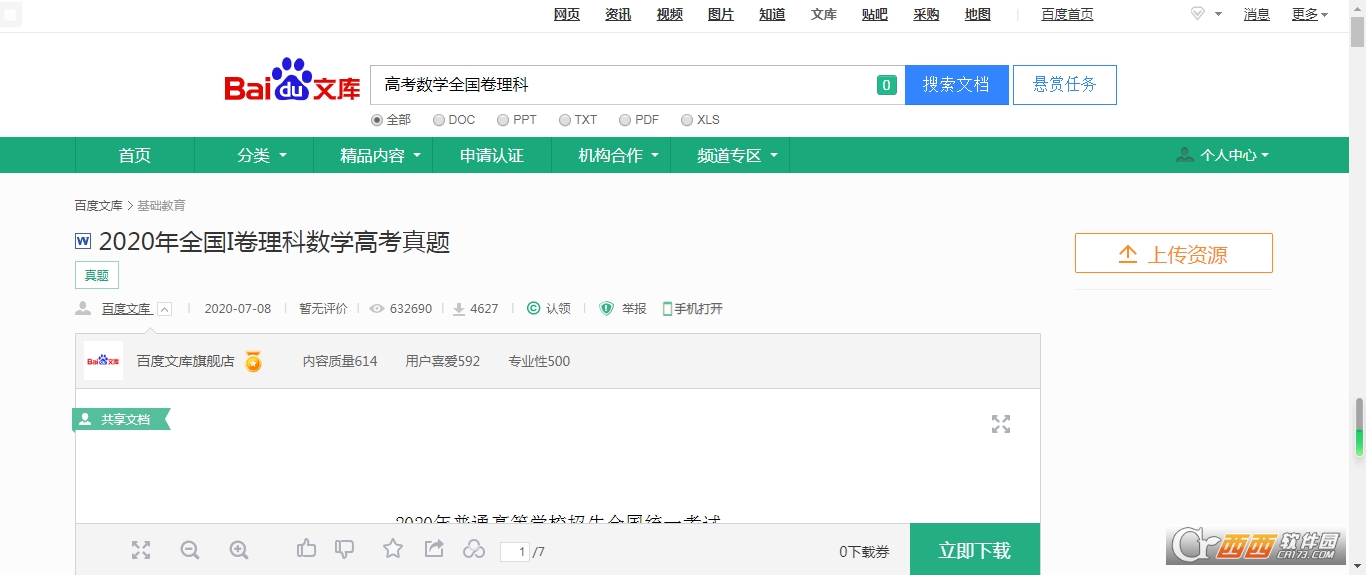Click the 个人中心 user avatar icon
The width and height of the screenshot is (1366, 575).
(x=1185, y=155)
